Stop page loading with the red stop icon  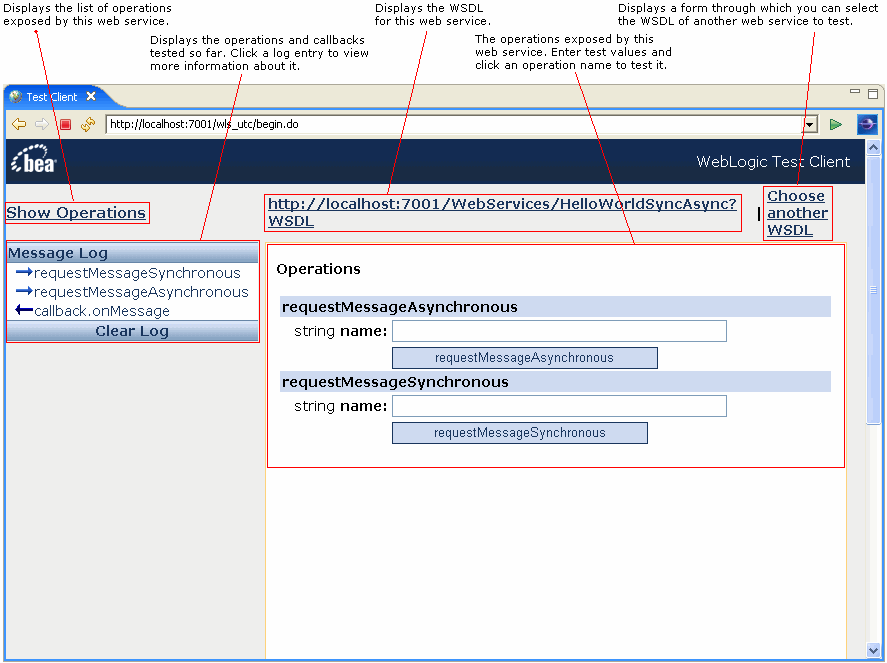66,124
